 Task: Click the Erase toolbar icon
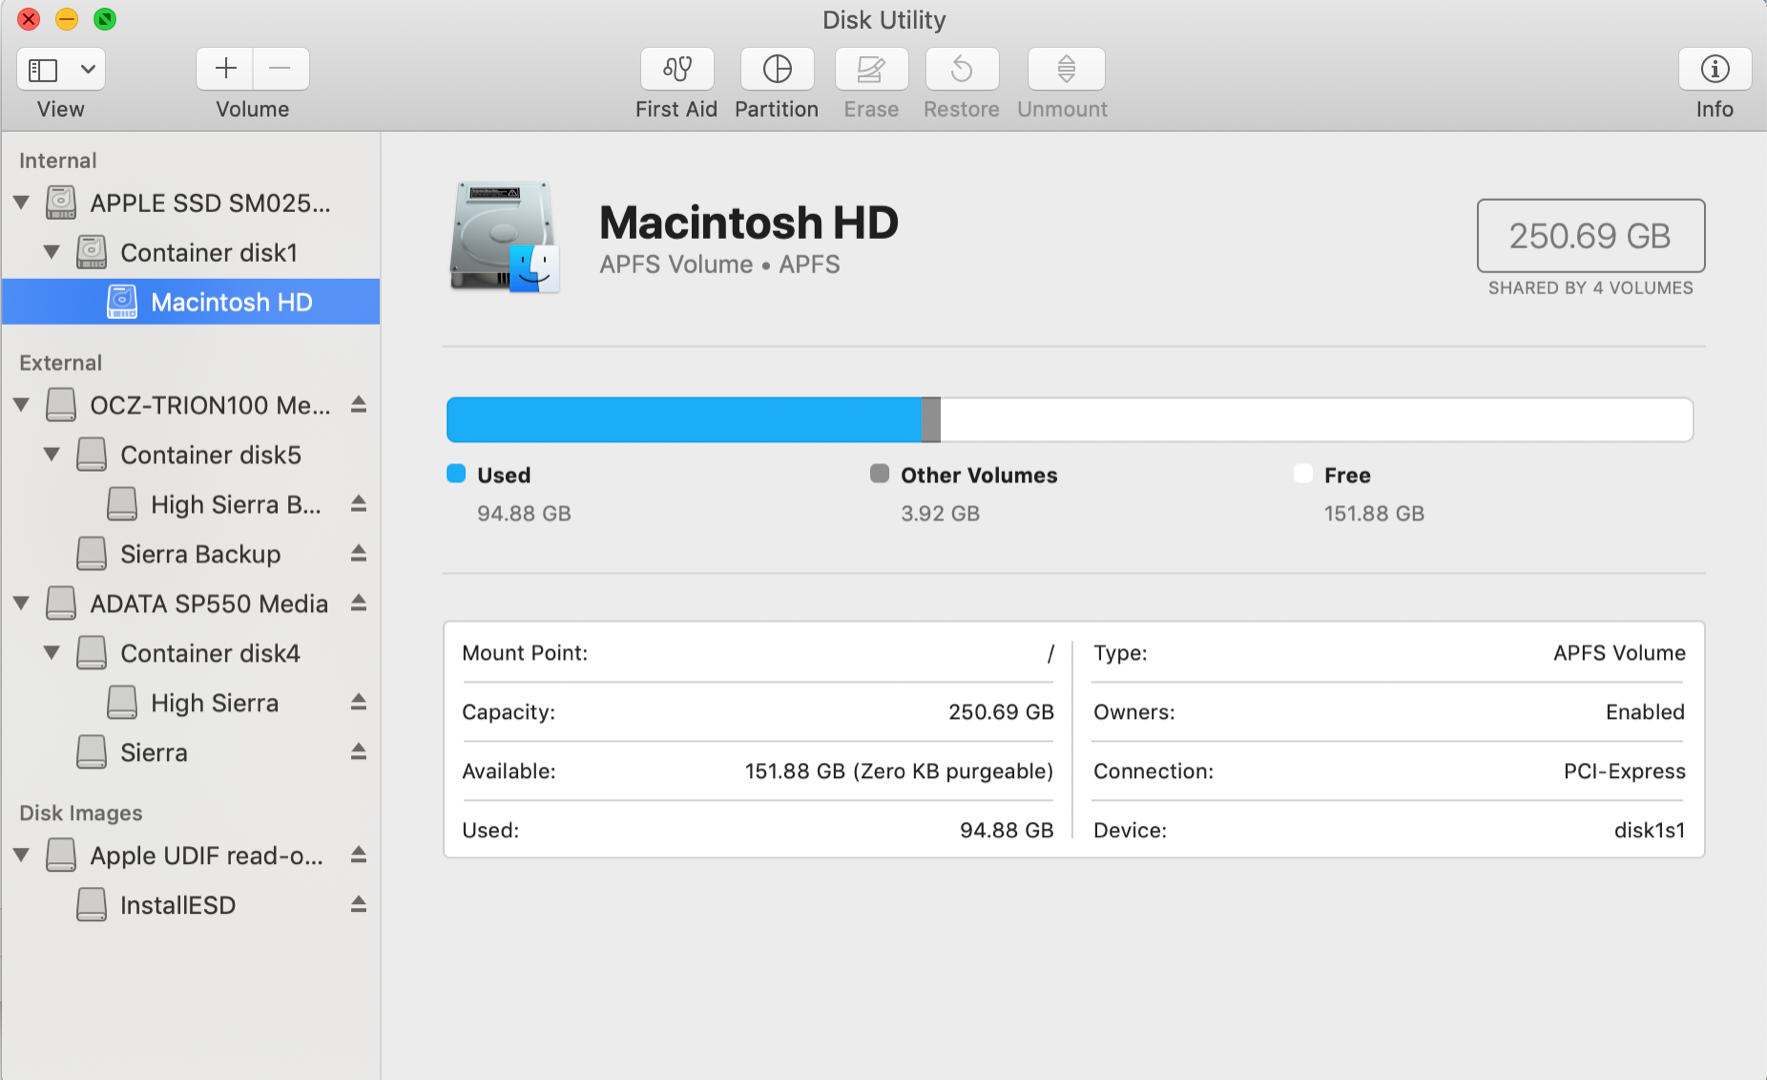pos(871,69)
